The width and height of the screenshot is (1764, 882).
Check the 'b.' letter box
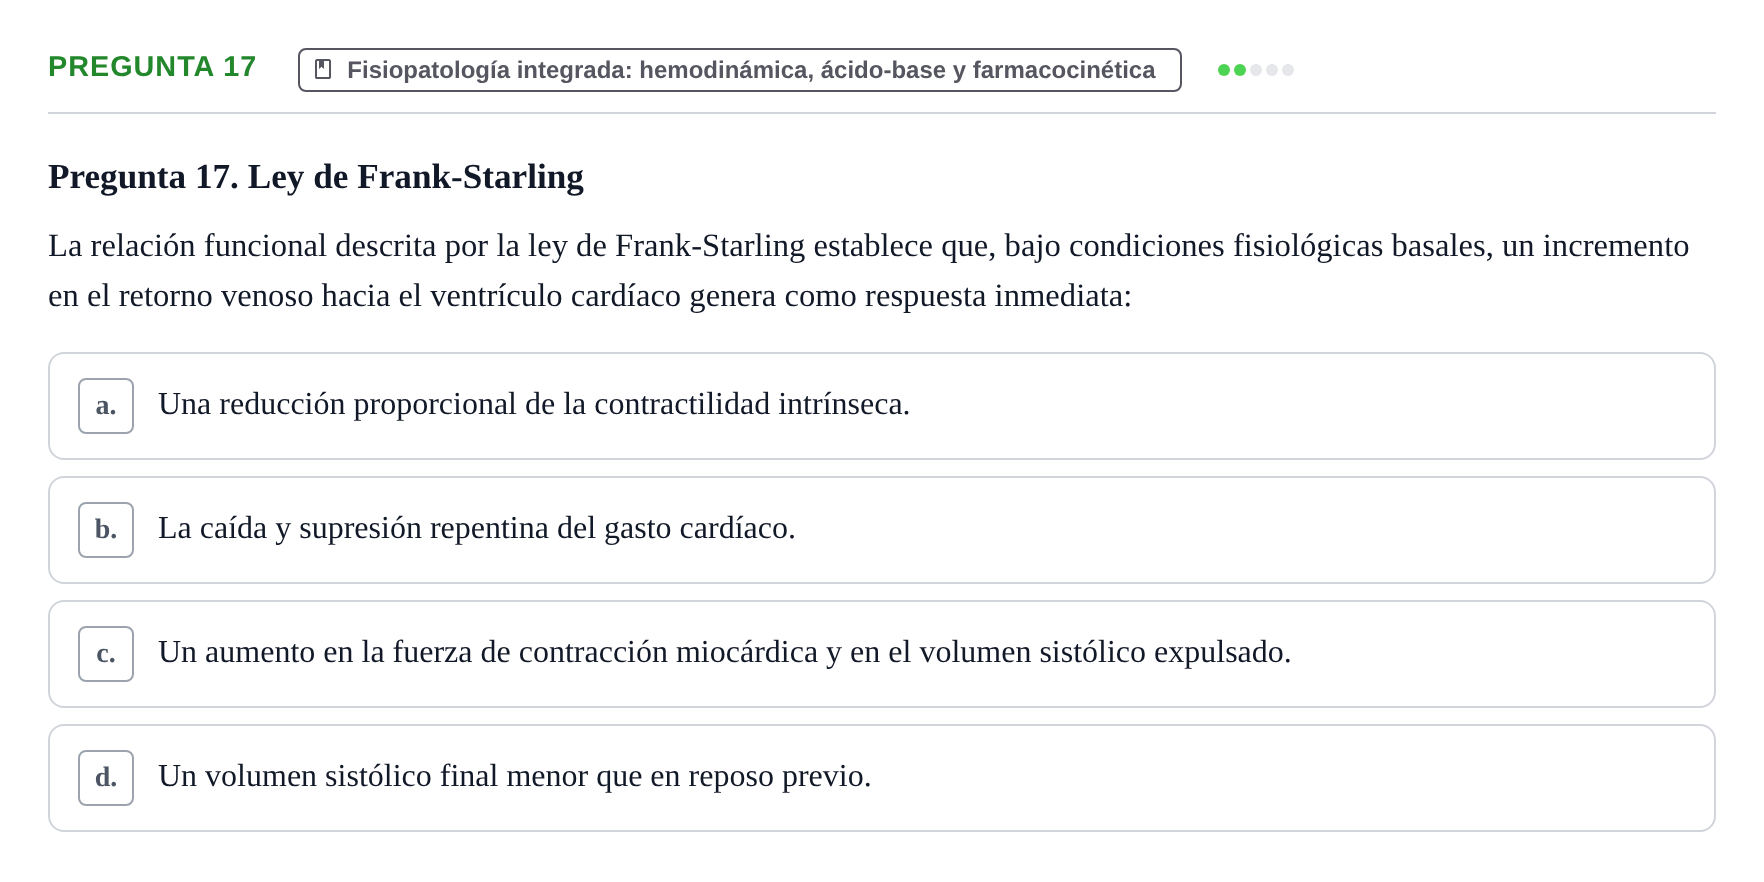pyautogui.click(x=106, y=530)
